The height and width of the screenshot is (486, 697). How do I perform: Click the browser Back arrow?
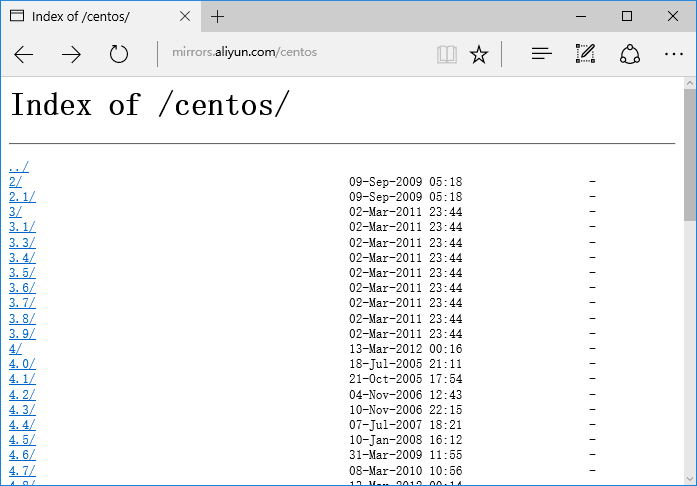[24, 54]
